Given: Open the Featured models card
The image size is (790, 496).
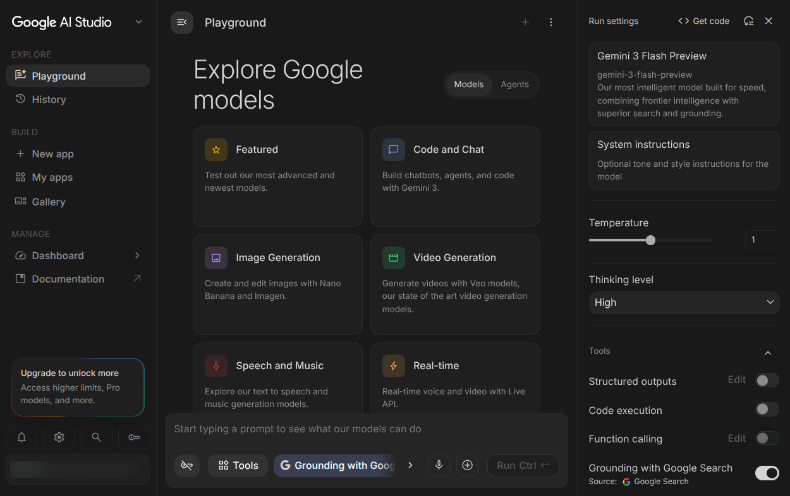Looking at the screenshot, I should [x=278, y=176].
